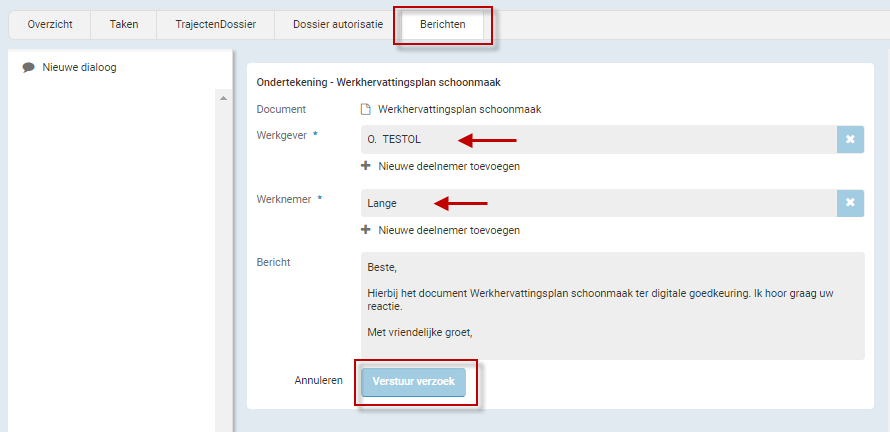This screenshot has width=890, height=432.
Task: Focus the Bericht message text area
Action: (x=612, y=305)
